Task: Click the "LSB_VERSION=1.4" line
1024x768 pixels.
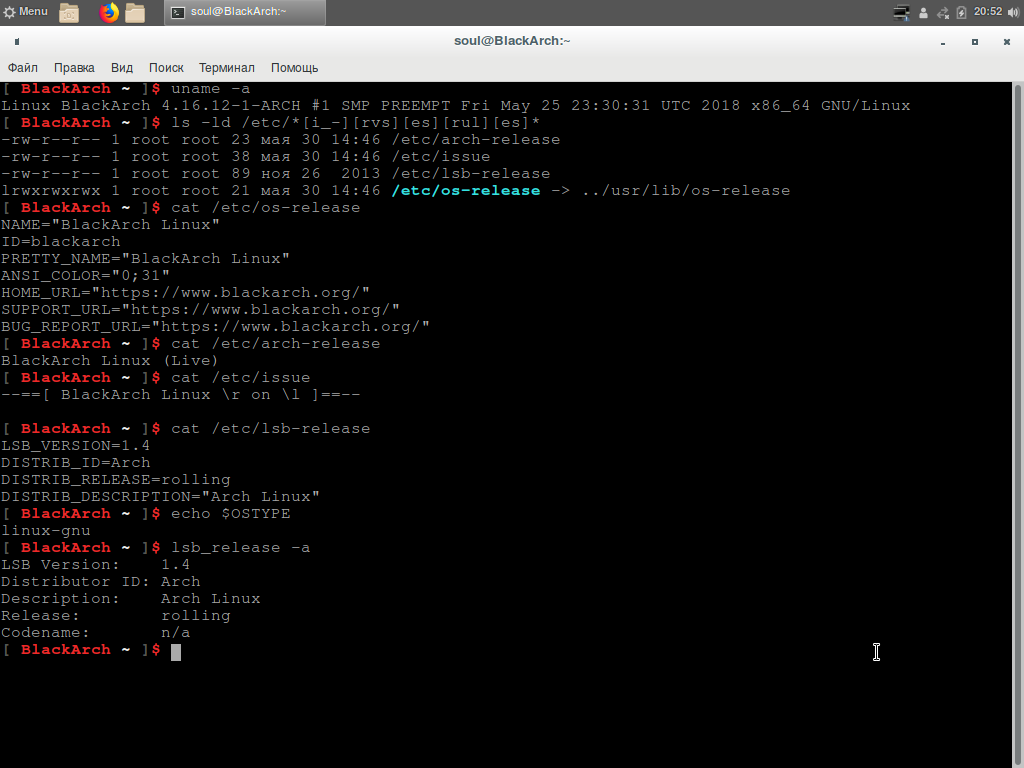Action: (76, 445)
